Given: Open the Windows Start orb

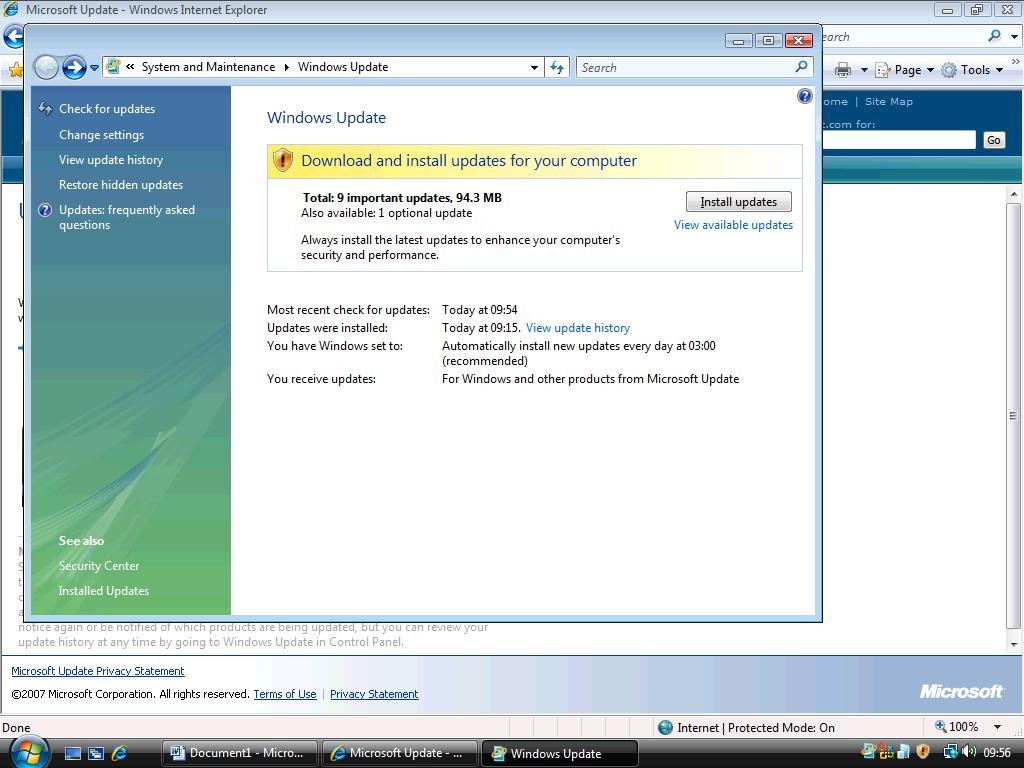Looking at the screenshot, I should click(27, 753).
